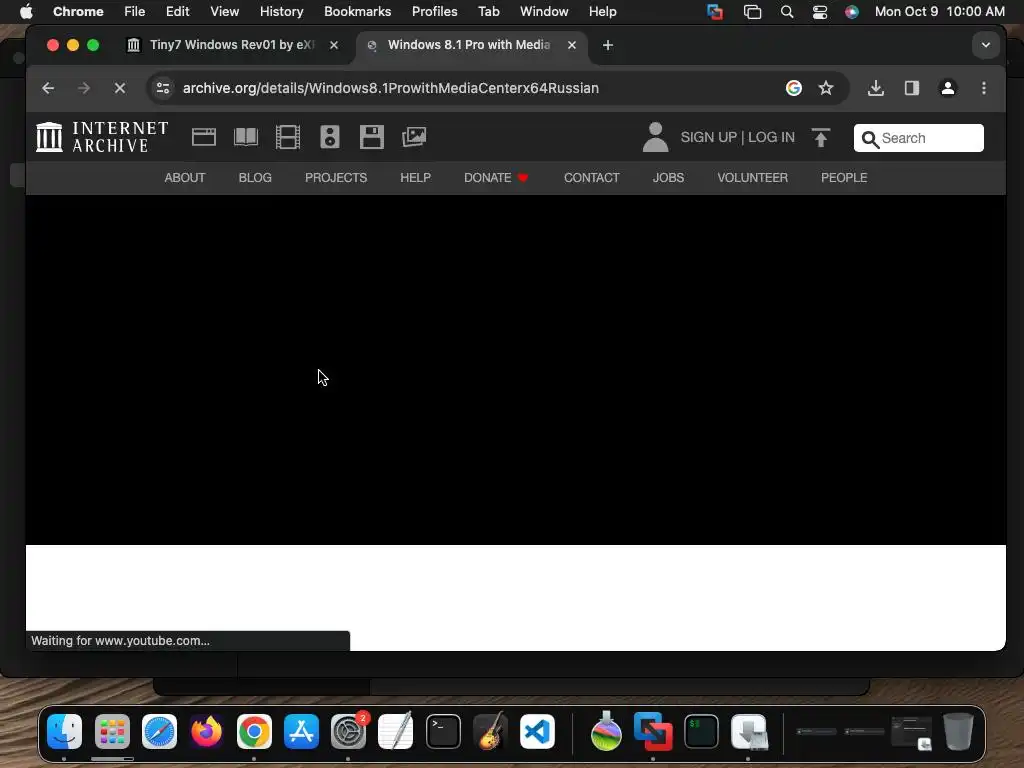Open the Texts book icon
Viewport: 1024px width, 768px height.
click(x=246, y=137)
